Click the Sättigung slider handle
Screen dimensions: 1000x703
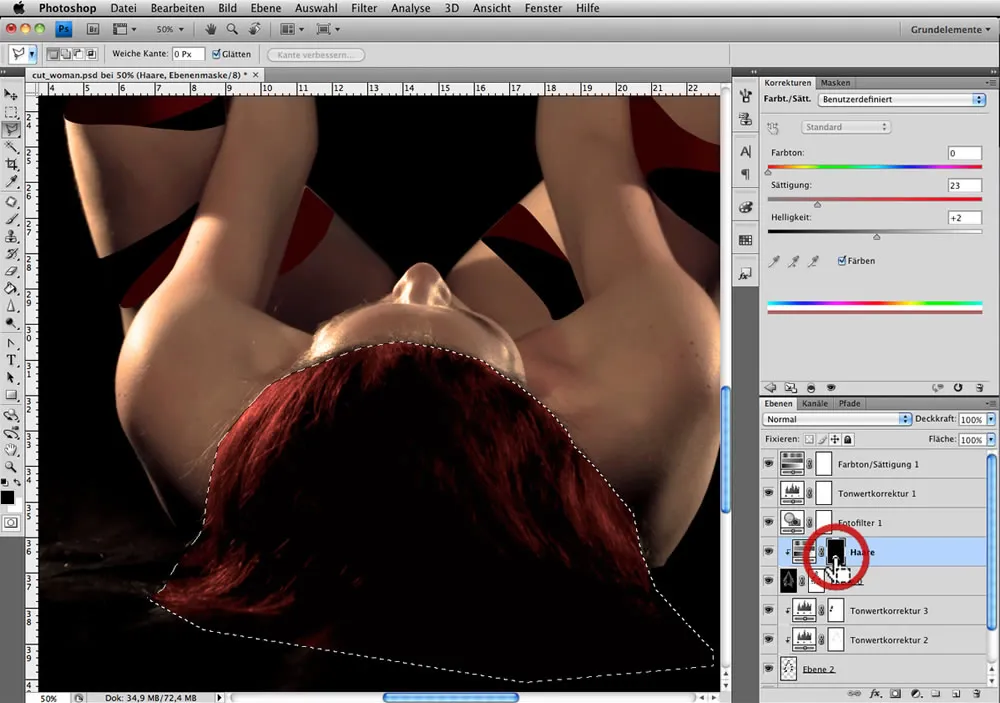pyautogui.click(x=818, y=204)
